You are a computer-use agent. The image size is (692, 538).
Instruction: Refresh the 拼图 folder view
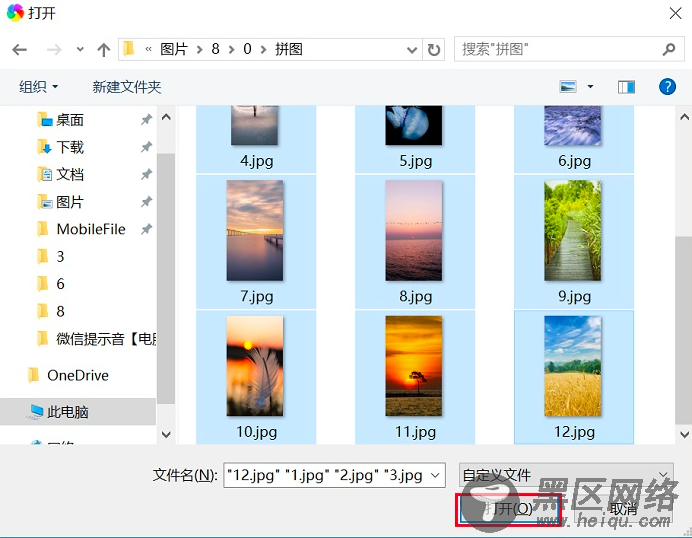click(x=434, y=49)
